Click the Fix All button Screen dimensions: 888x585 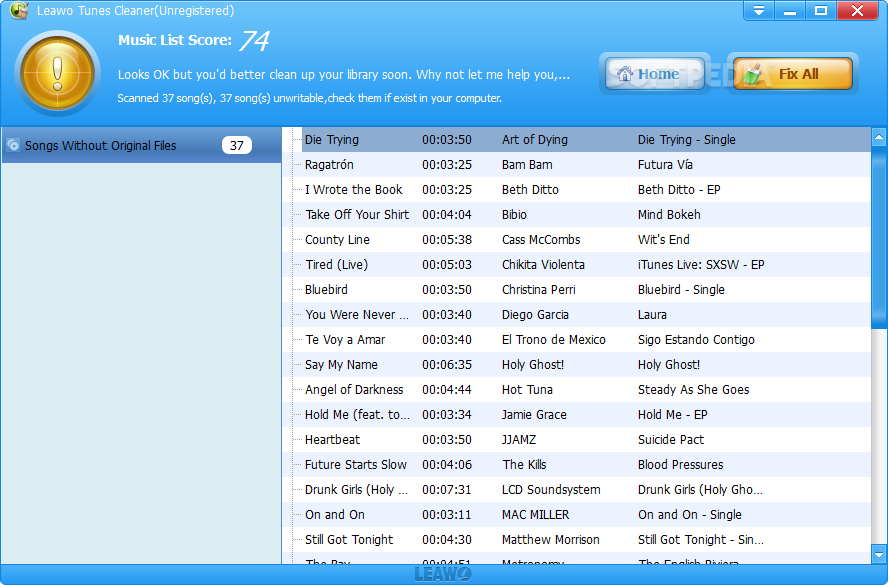[x=792, y=74]
